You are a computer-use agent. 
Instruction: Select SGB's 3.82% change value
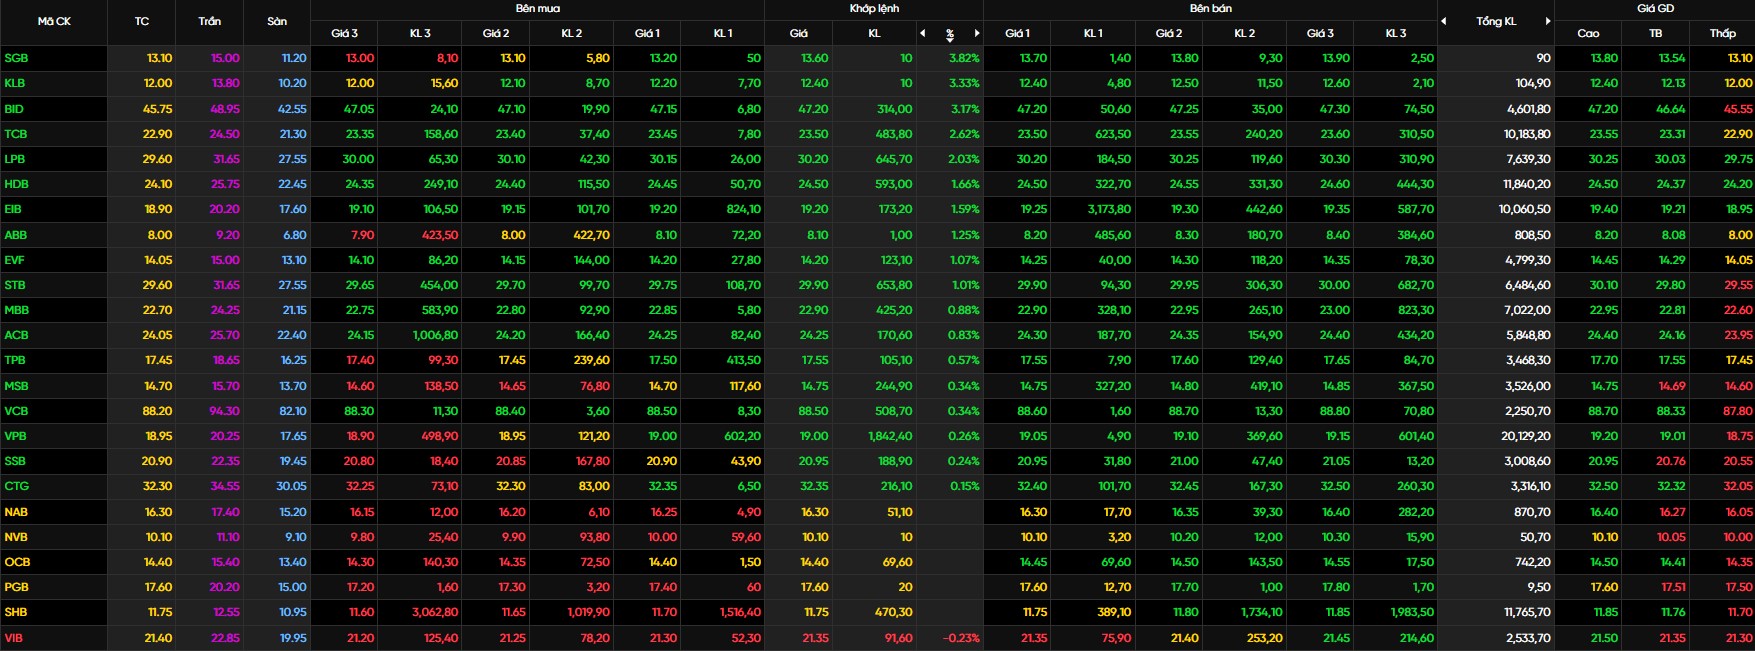point(964,58)
